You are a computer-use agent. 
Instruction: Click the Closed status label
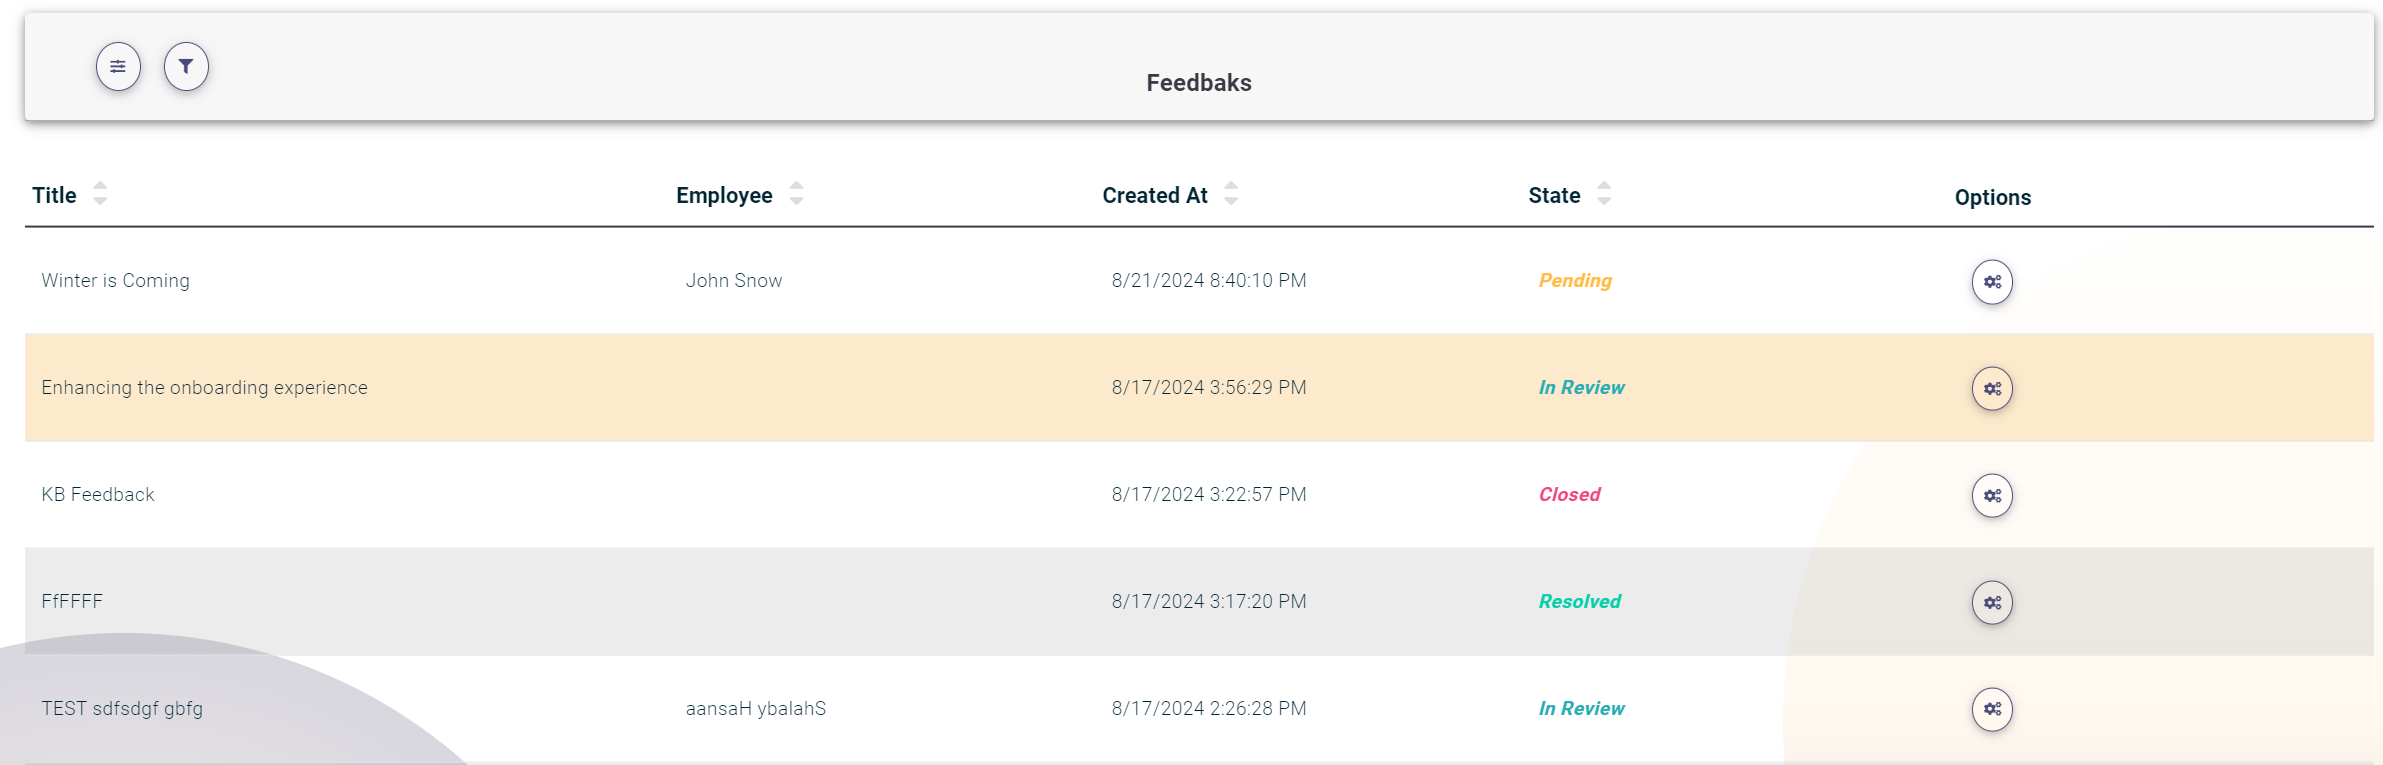click(1570, 494)
